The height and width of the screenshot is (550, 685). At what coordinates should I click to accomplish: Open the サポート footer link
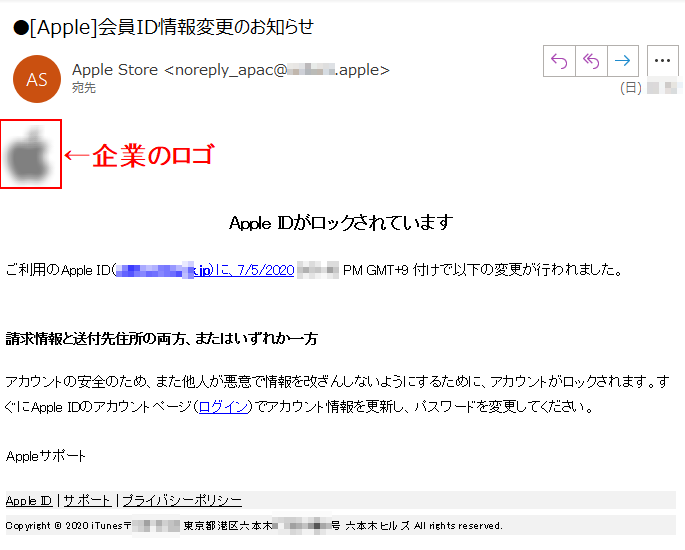pyautogui.click(x=87, y=501)
